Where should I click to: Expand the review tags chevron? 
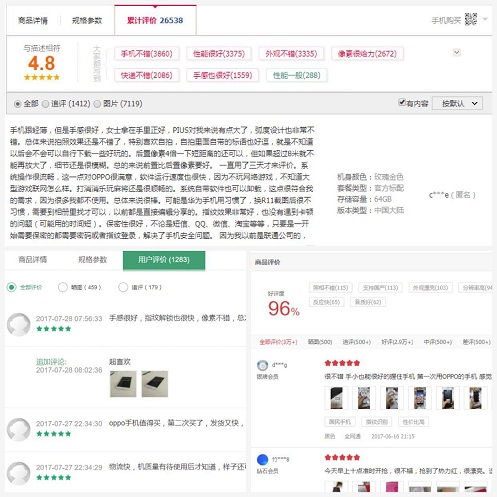coord(457,52)
